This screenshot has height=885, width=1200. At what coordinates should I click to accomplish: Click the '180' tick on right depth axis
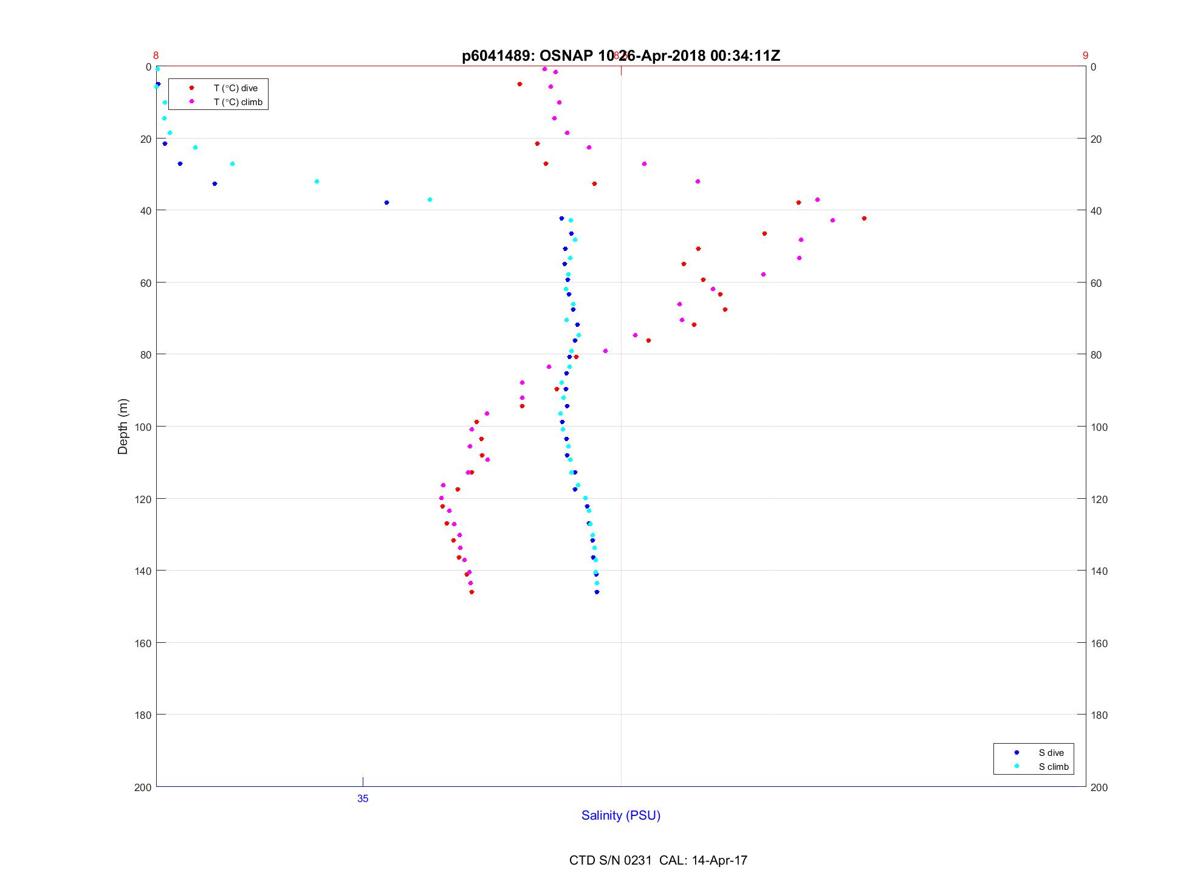1099,715
